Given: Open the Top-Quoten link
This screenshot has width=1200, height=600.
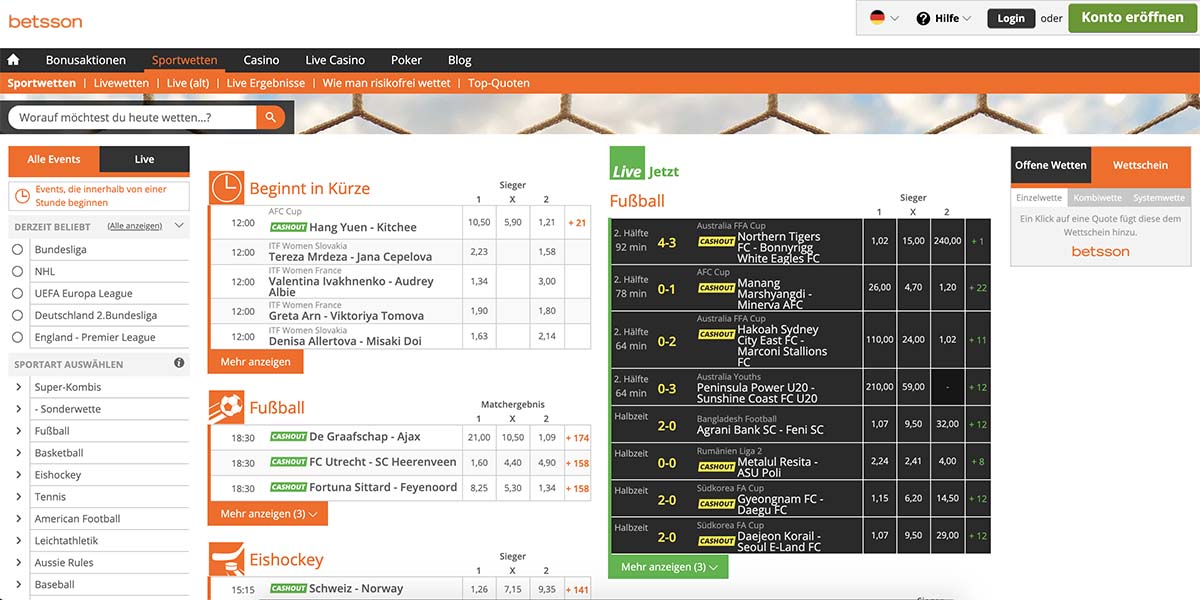Looking at the screenshot, I should 499,83.
